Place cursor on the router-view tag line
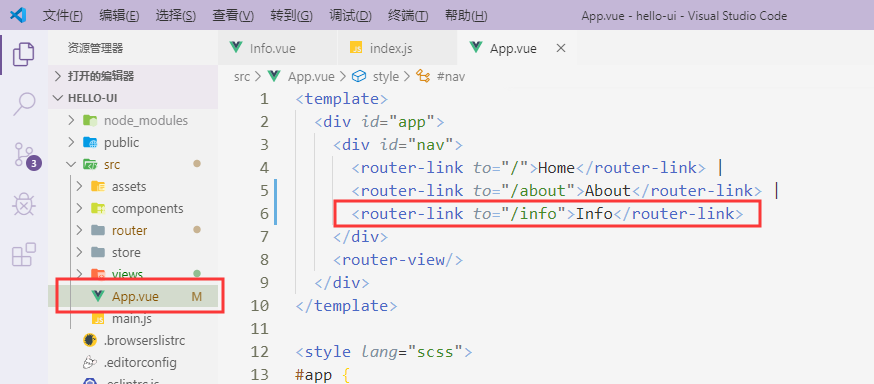 398,260
